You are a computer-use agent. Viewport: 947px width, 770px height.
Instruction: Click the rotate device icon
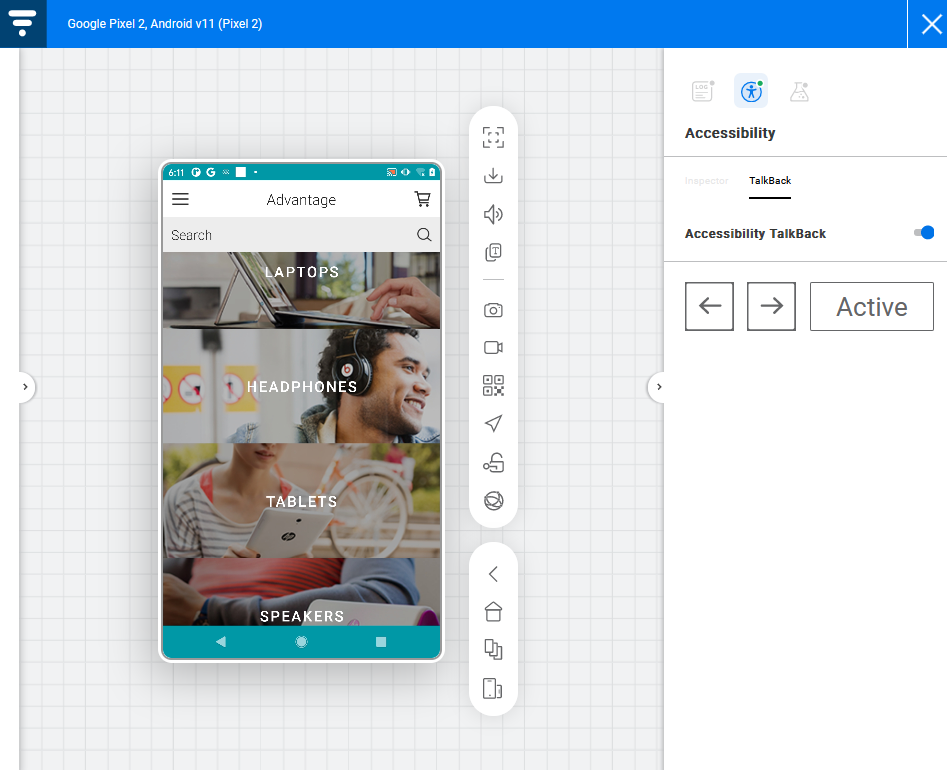(x=493, y=688)
